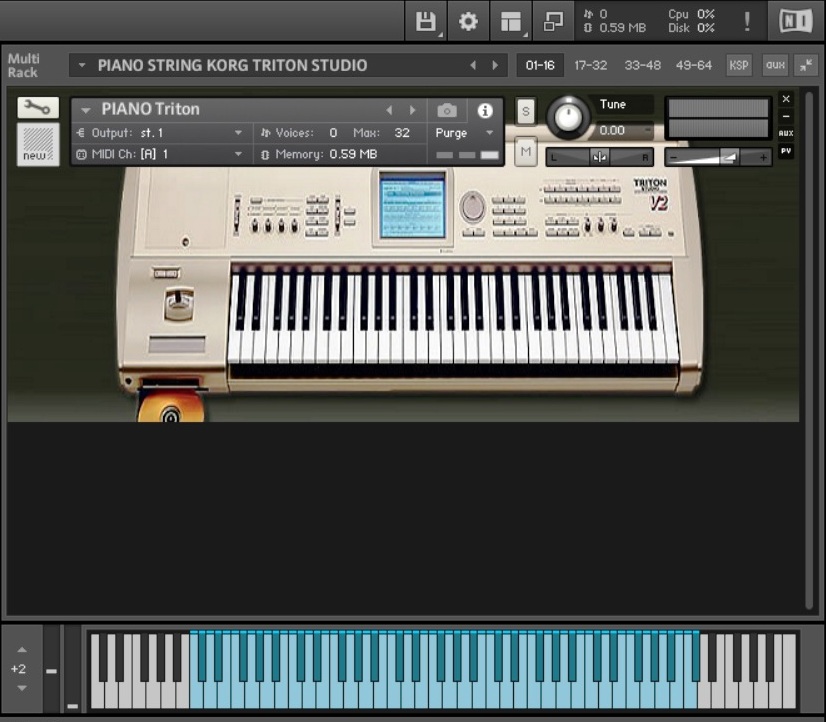The width and height of the screenshot is (826, 722).
Task: Create a new instrument with the new button
Action: coord(37,142)
